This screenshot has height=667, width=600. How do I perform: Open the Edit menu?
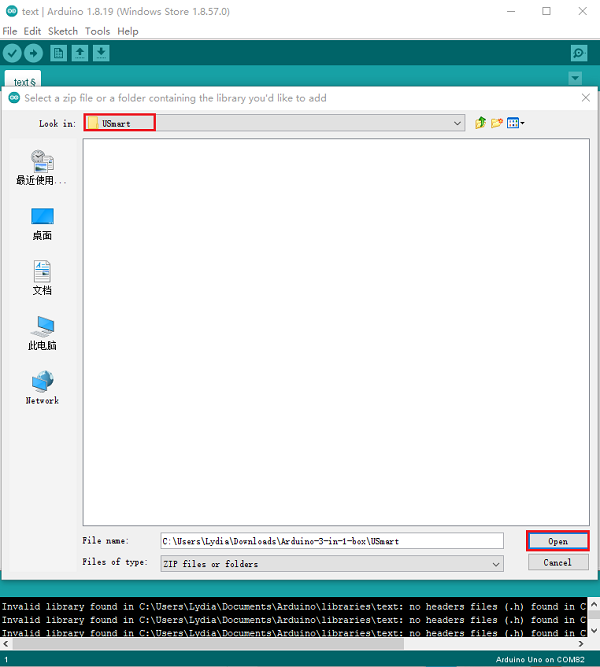(x=32, y=31)
